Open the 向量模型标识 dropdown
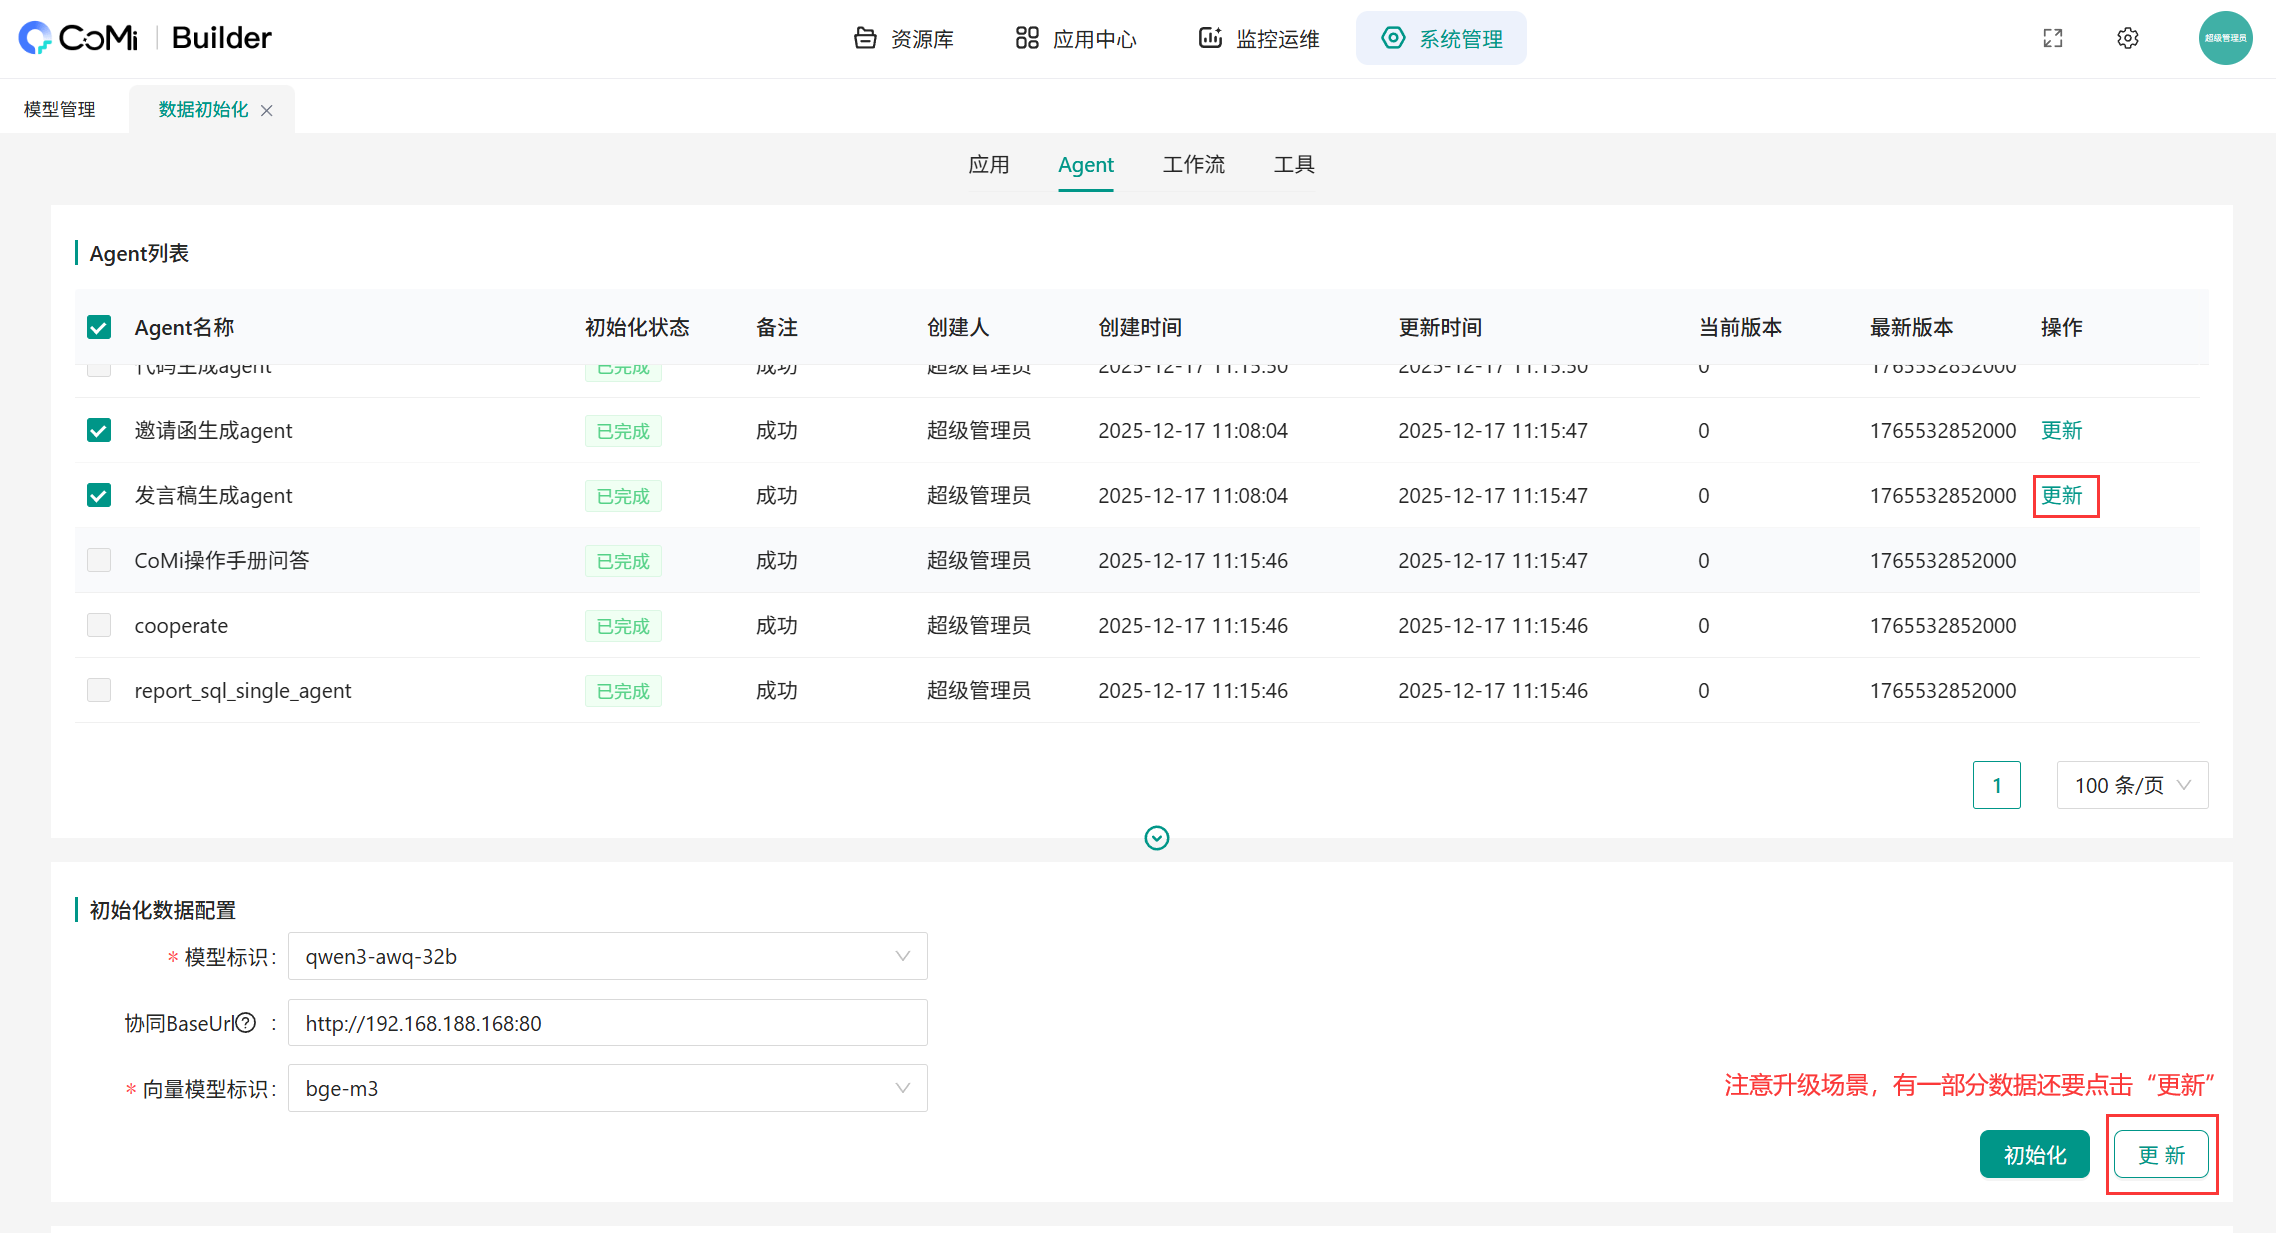 point(607,1088)
